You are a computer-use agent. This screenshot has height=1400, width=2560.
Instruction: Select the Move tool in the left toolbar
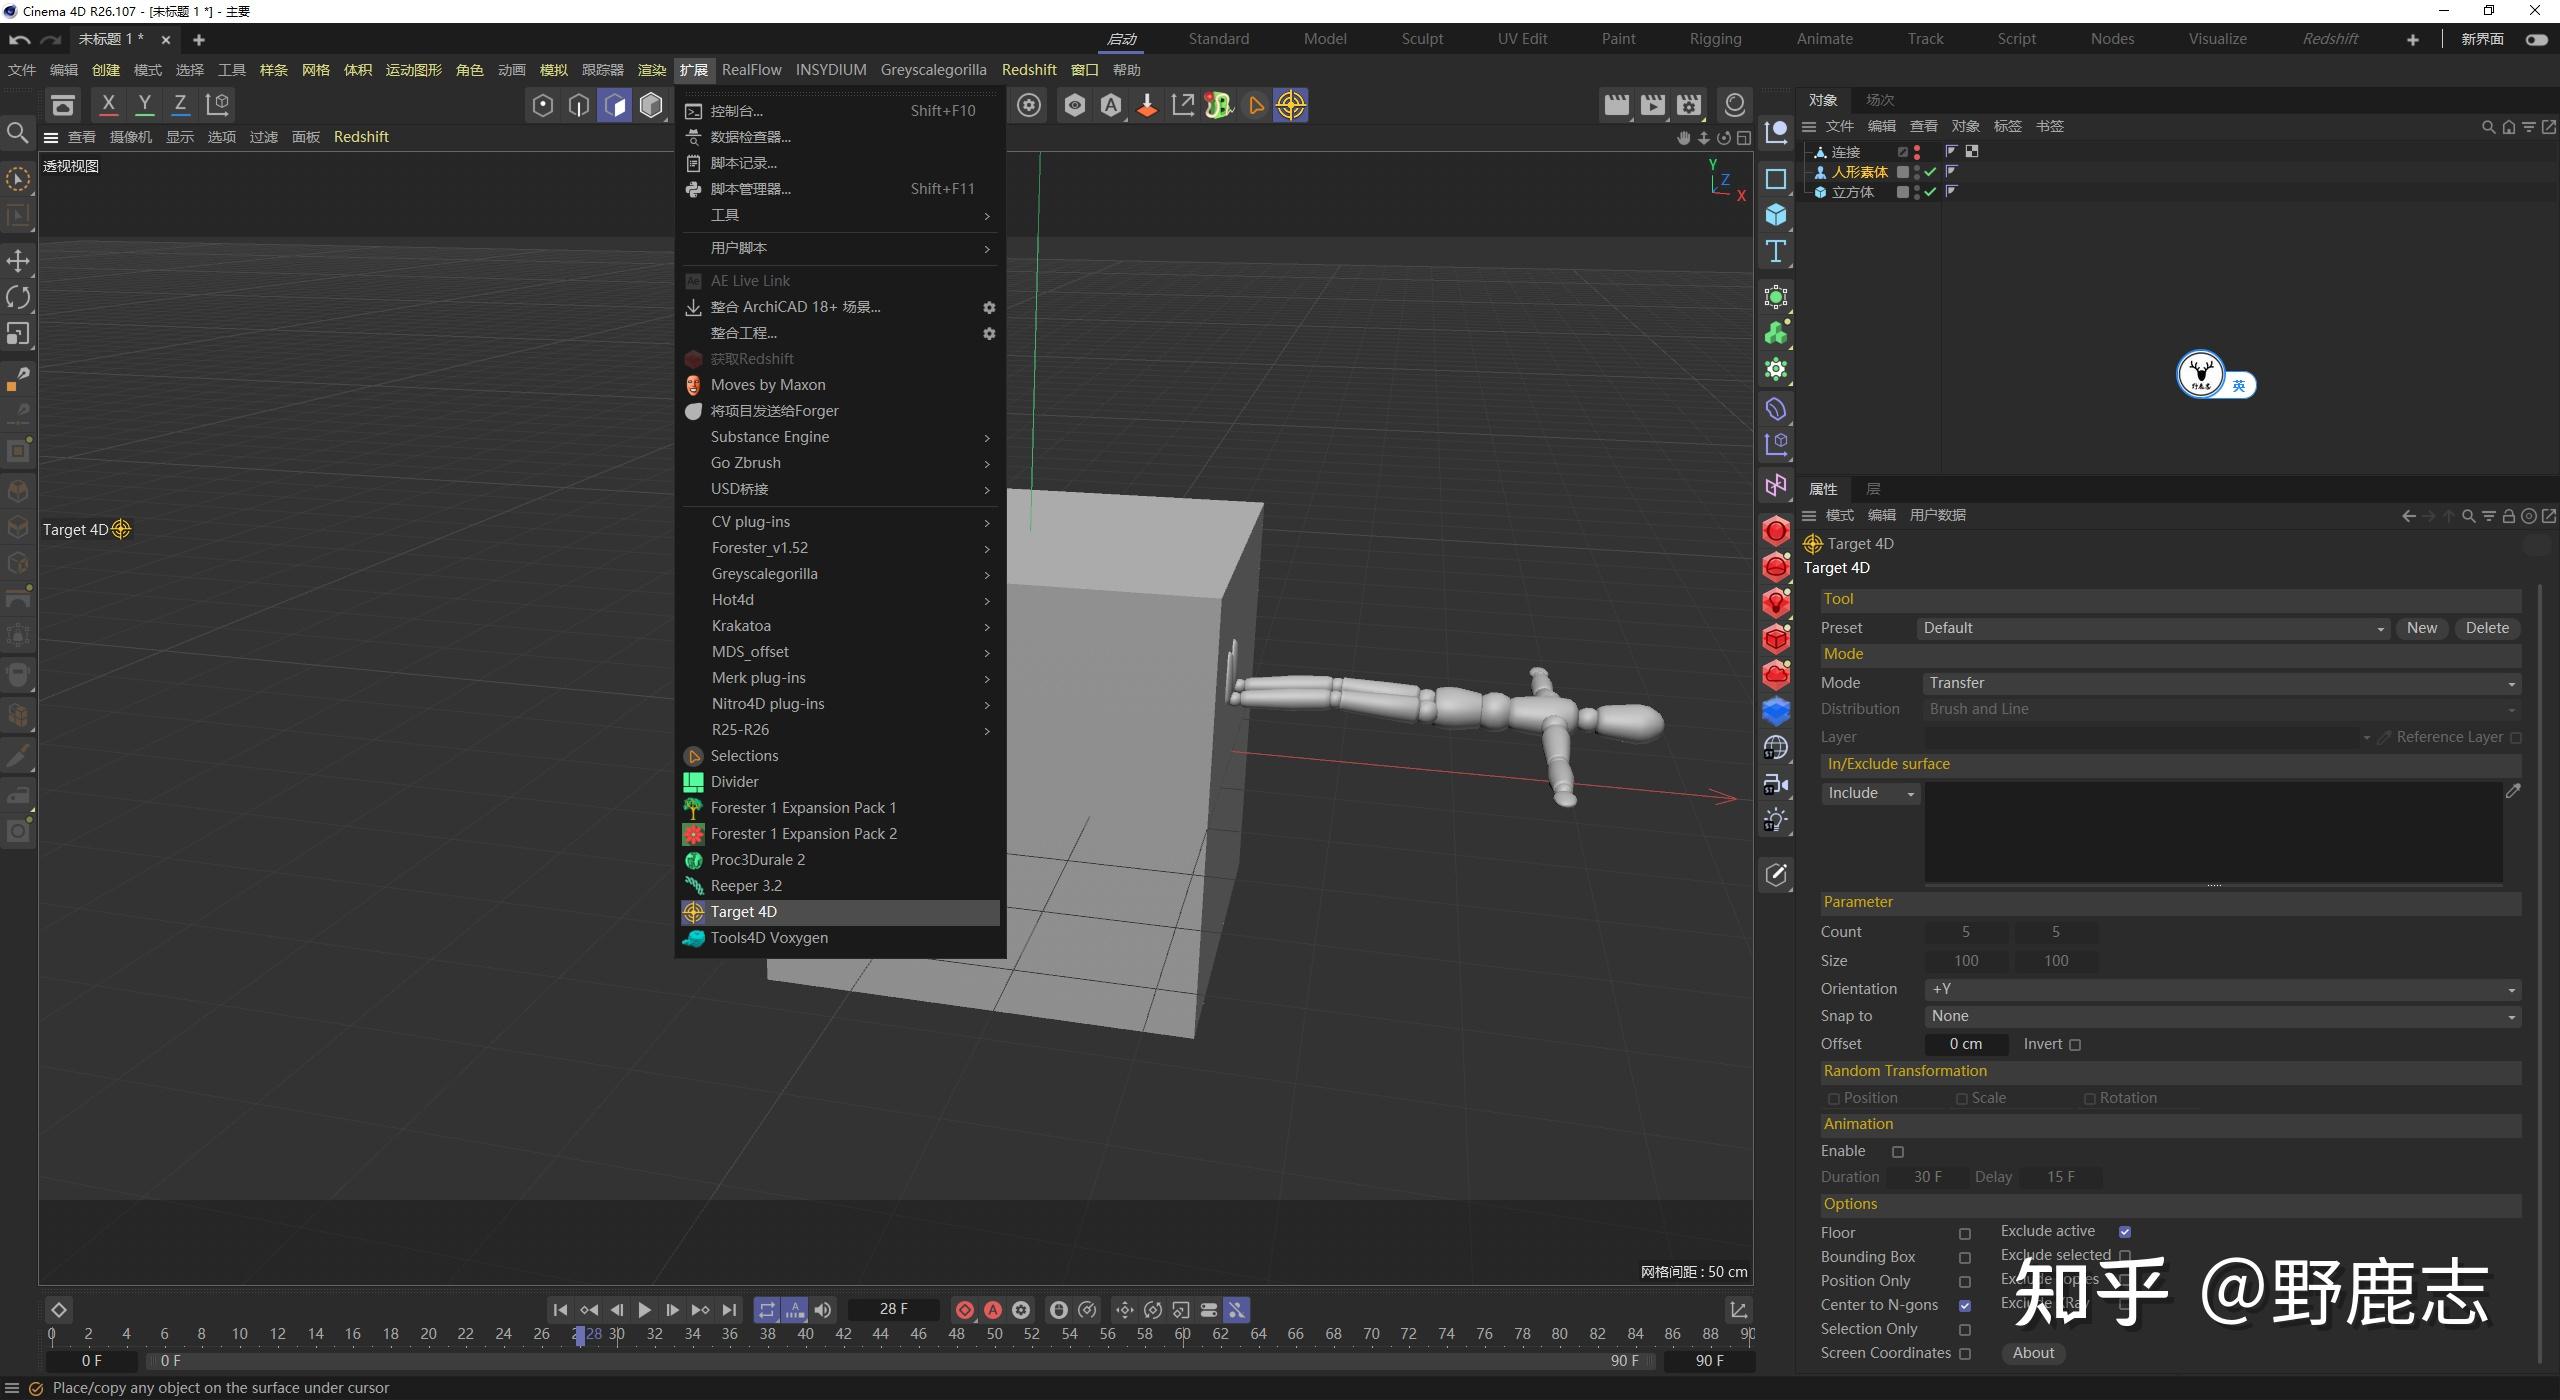pyautogui.click(x=18, y=260)
